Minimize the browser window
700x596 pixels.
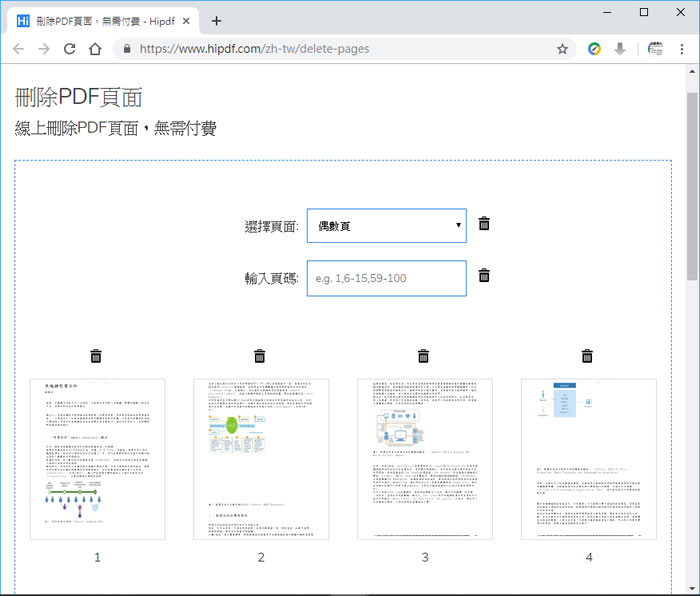click(x=607, y=13)
